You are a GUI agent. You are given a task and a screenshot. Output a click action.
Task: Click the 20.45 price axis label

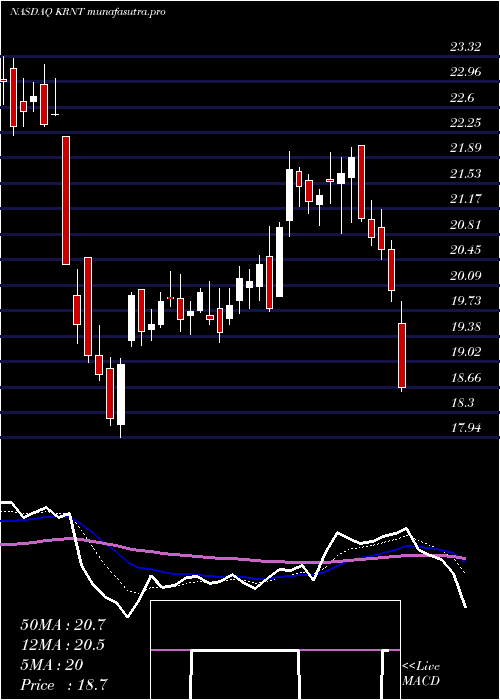pyautogui.click(x=466, y=250)
